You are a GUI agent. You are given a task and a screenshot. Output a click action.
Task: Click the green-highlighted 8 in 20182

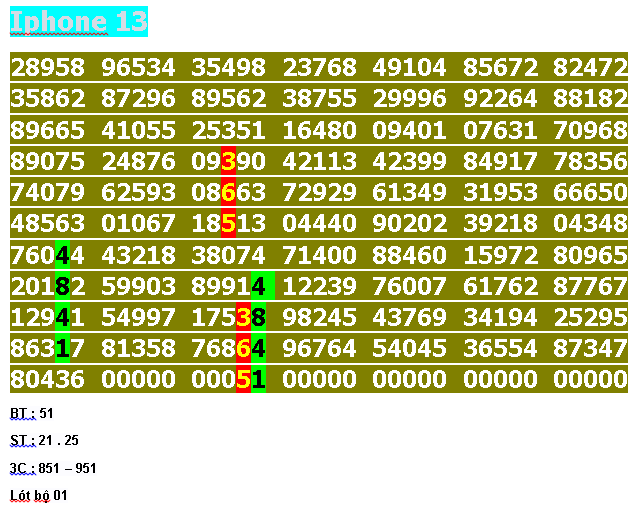point(63,286)
